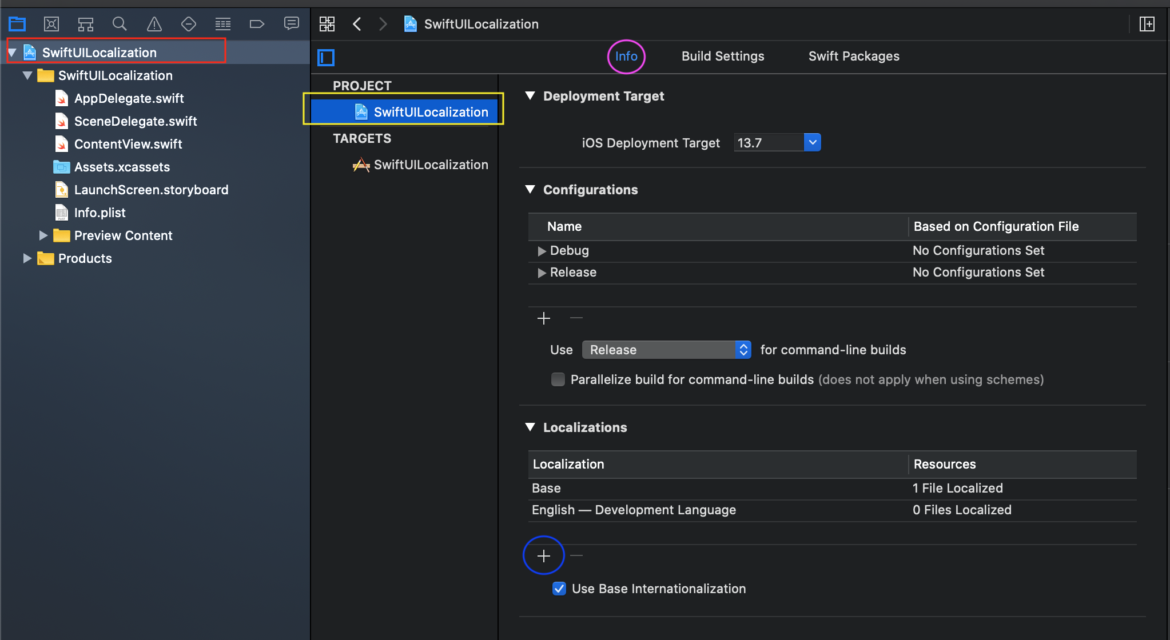Switch to the Build Settings tab
Viewport: 1170px width, 640px height.
click(722, 56)
